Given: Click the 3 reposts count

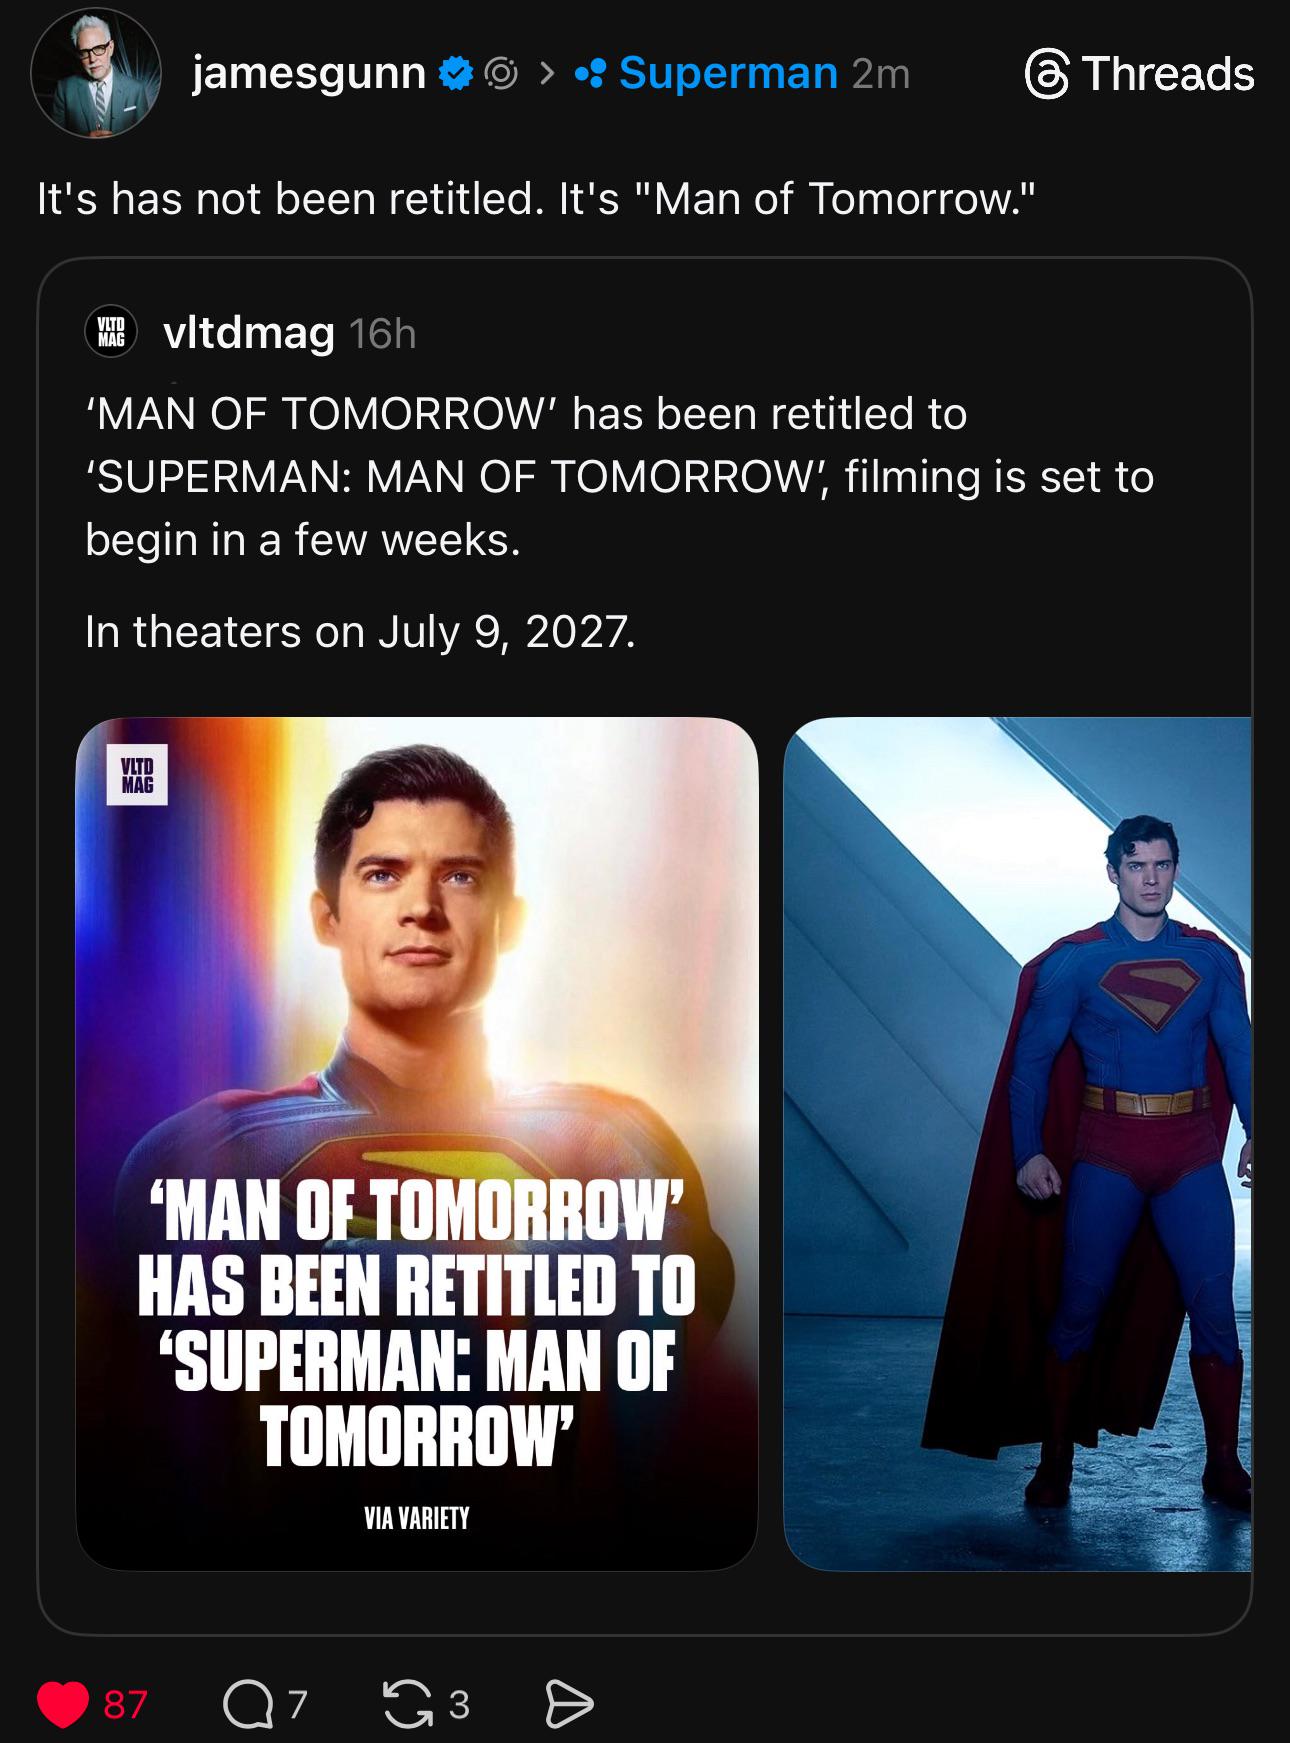Looking at the screenshot, I should coord(459,1704).
